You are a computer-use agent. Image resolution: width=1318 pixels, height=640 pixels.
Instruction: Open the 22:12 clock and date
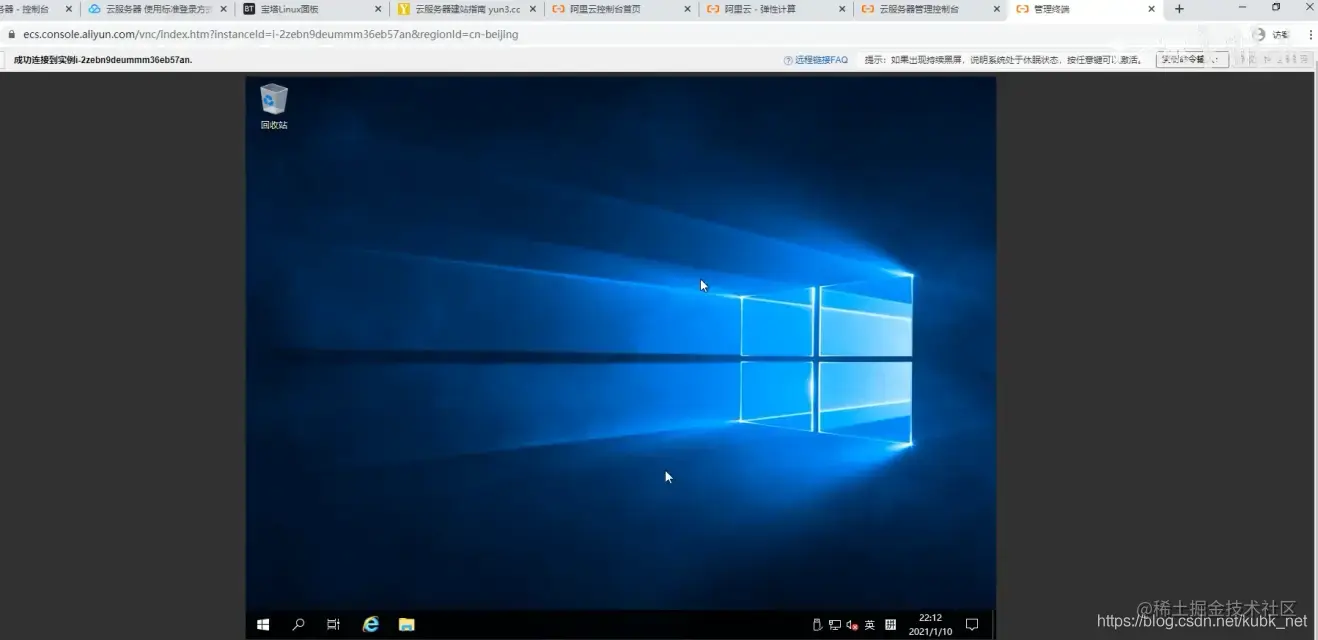coord(930,624)
